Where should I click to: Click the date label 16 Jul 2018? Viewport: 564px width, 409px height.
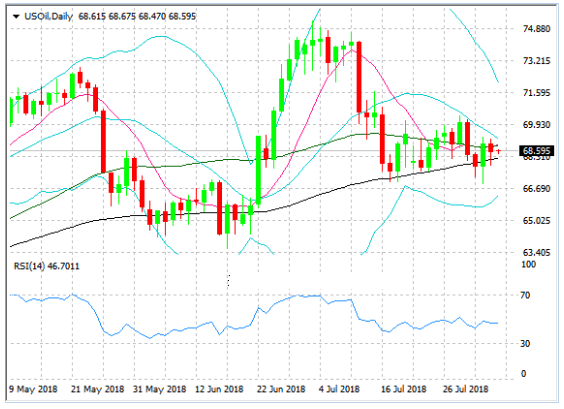403,389
